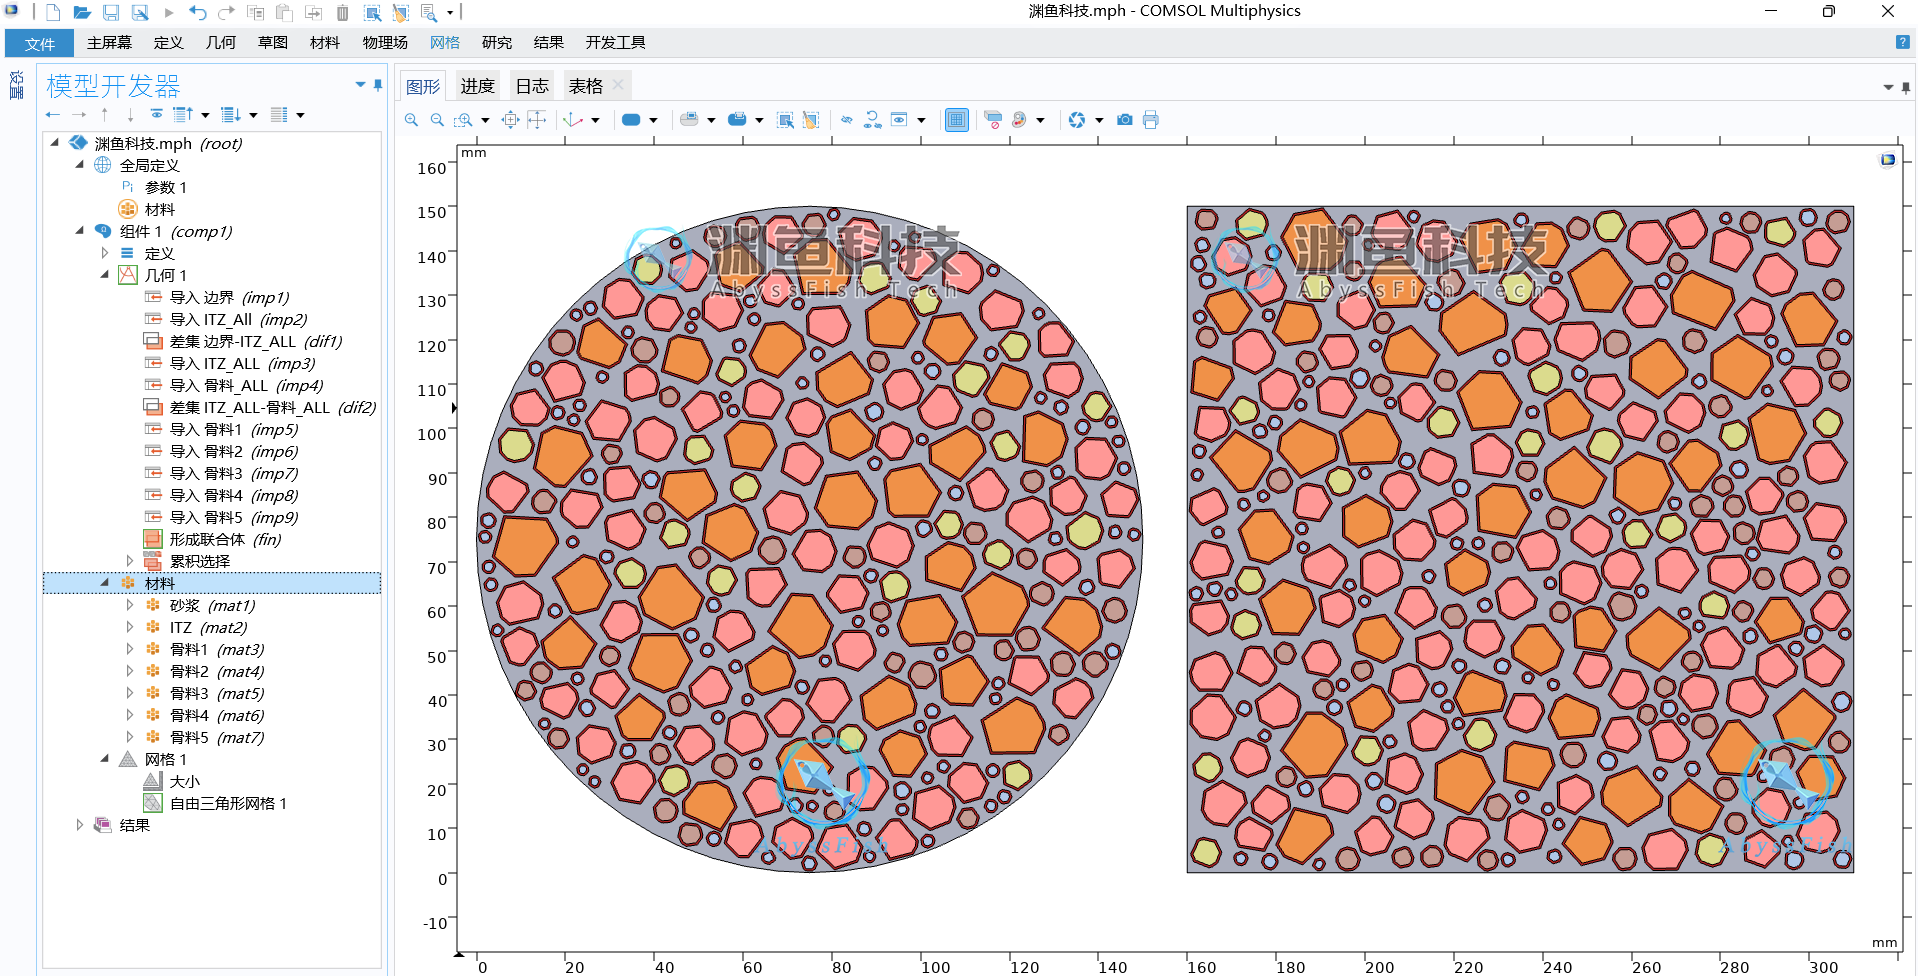Switch to the 日志 tab

(532, 86)
